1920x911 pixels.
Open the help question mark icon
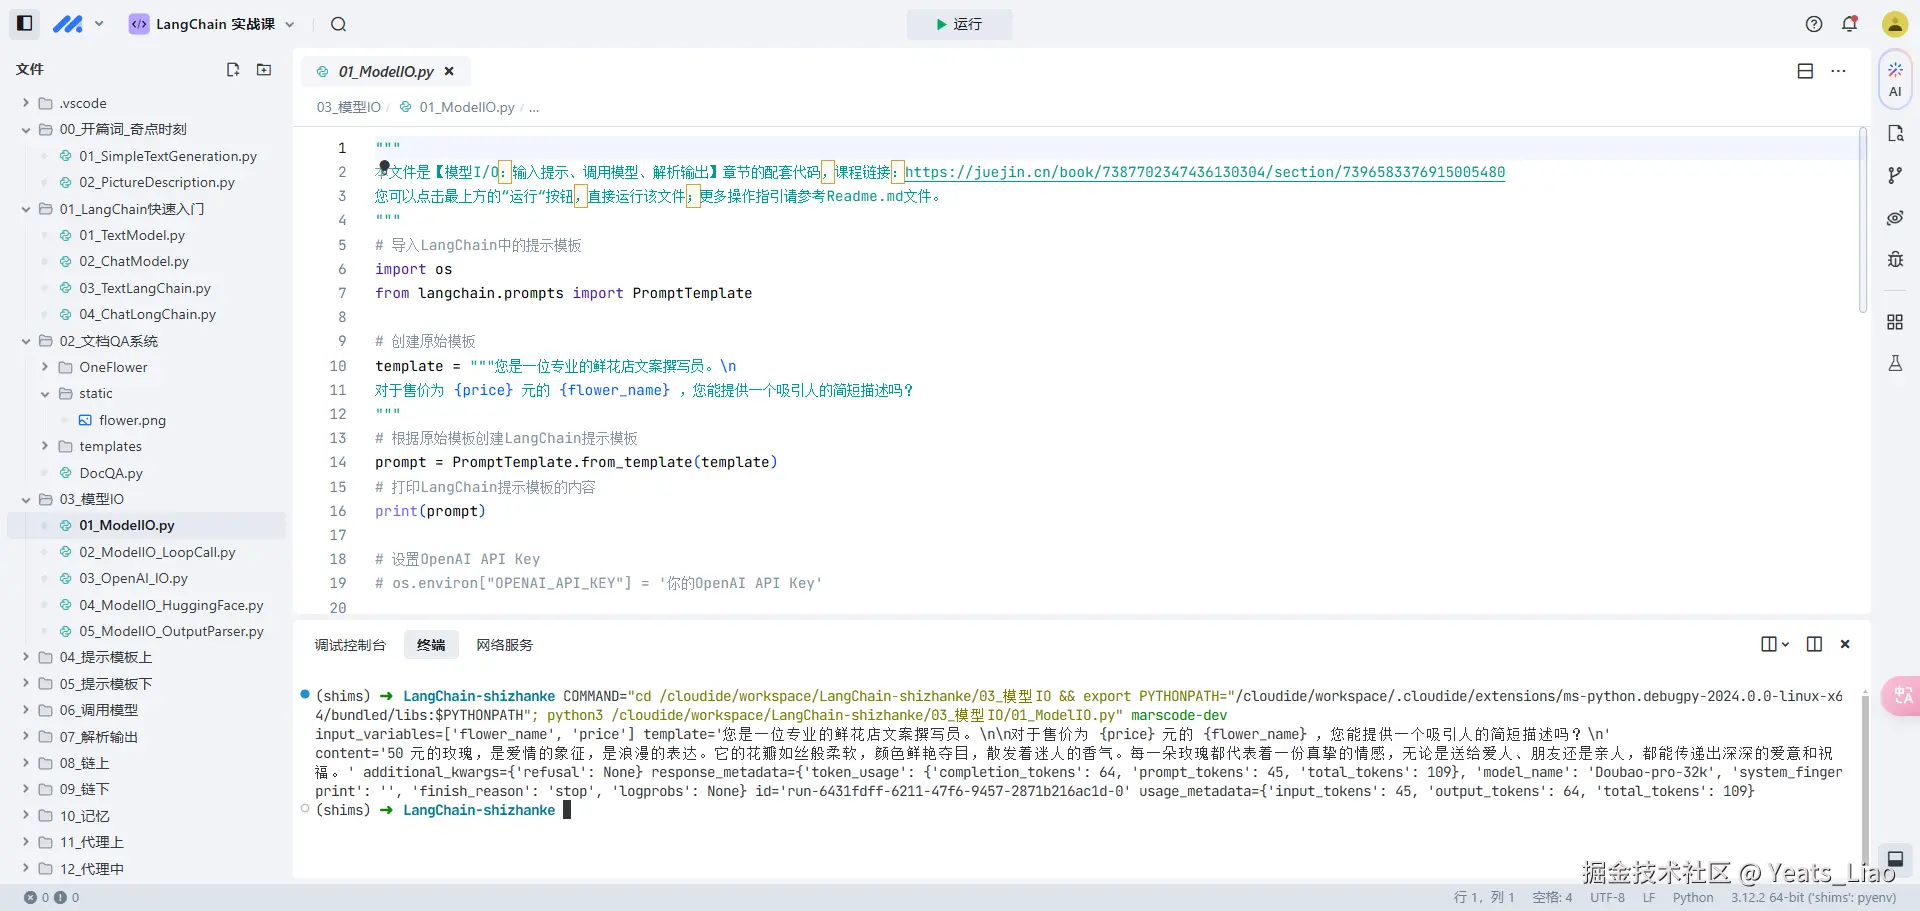pos(1814,24)
